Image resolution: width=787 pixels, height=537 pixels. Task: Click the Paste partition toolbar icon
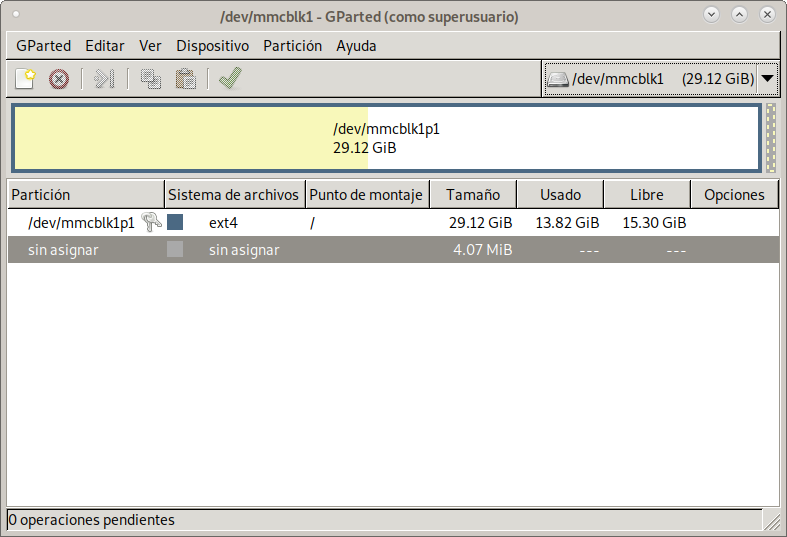[x=185, y=79]
